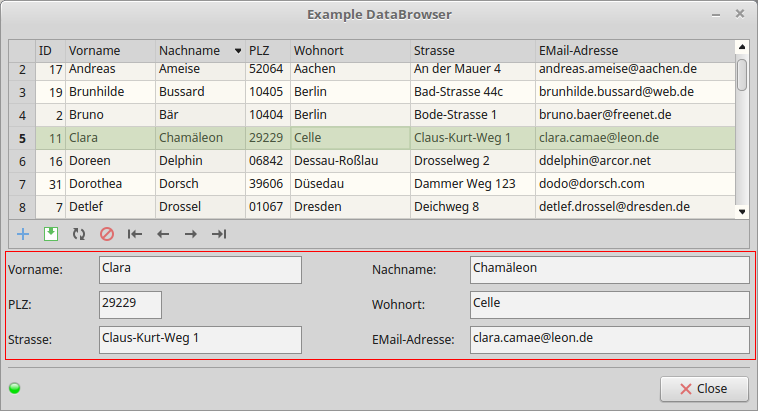This screenshot has height=411, width=758.
Task: Click the Vorname input field
Action: [x=200, y=270]
